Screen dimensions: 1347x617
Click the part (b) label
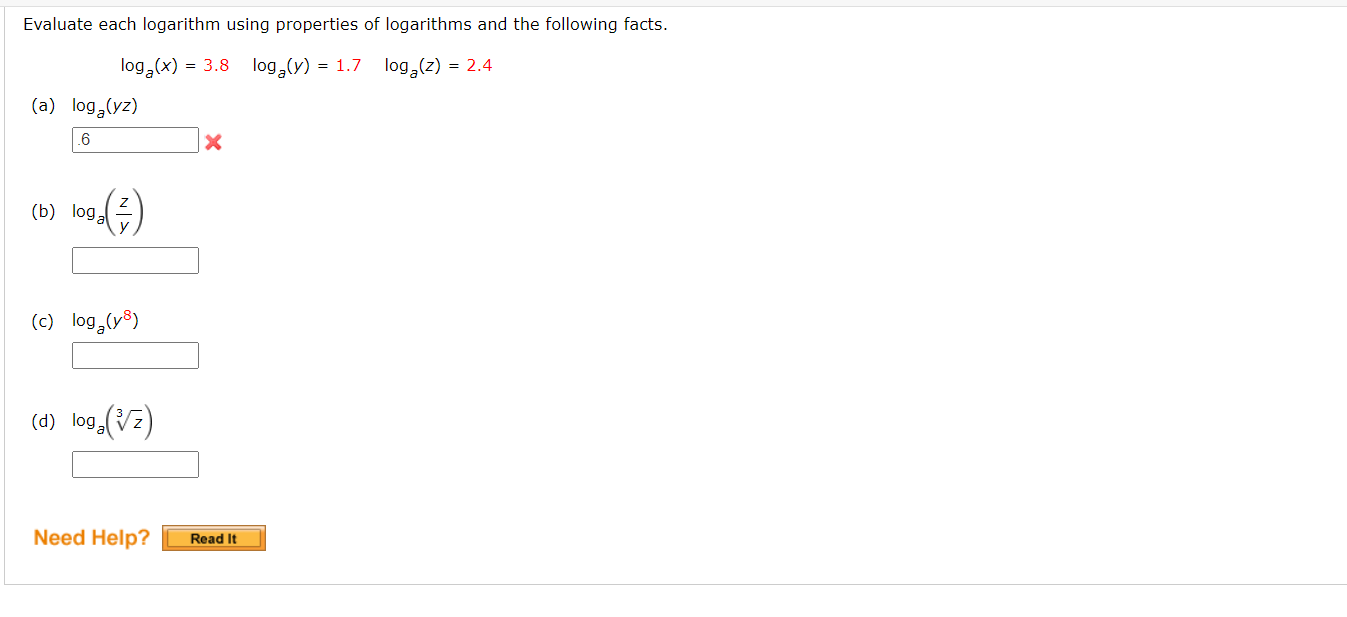coord(42,210)
